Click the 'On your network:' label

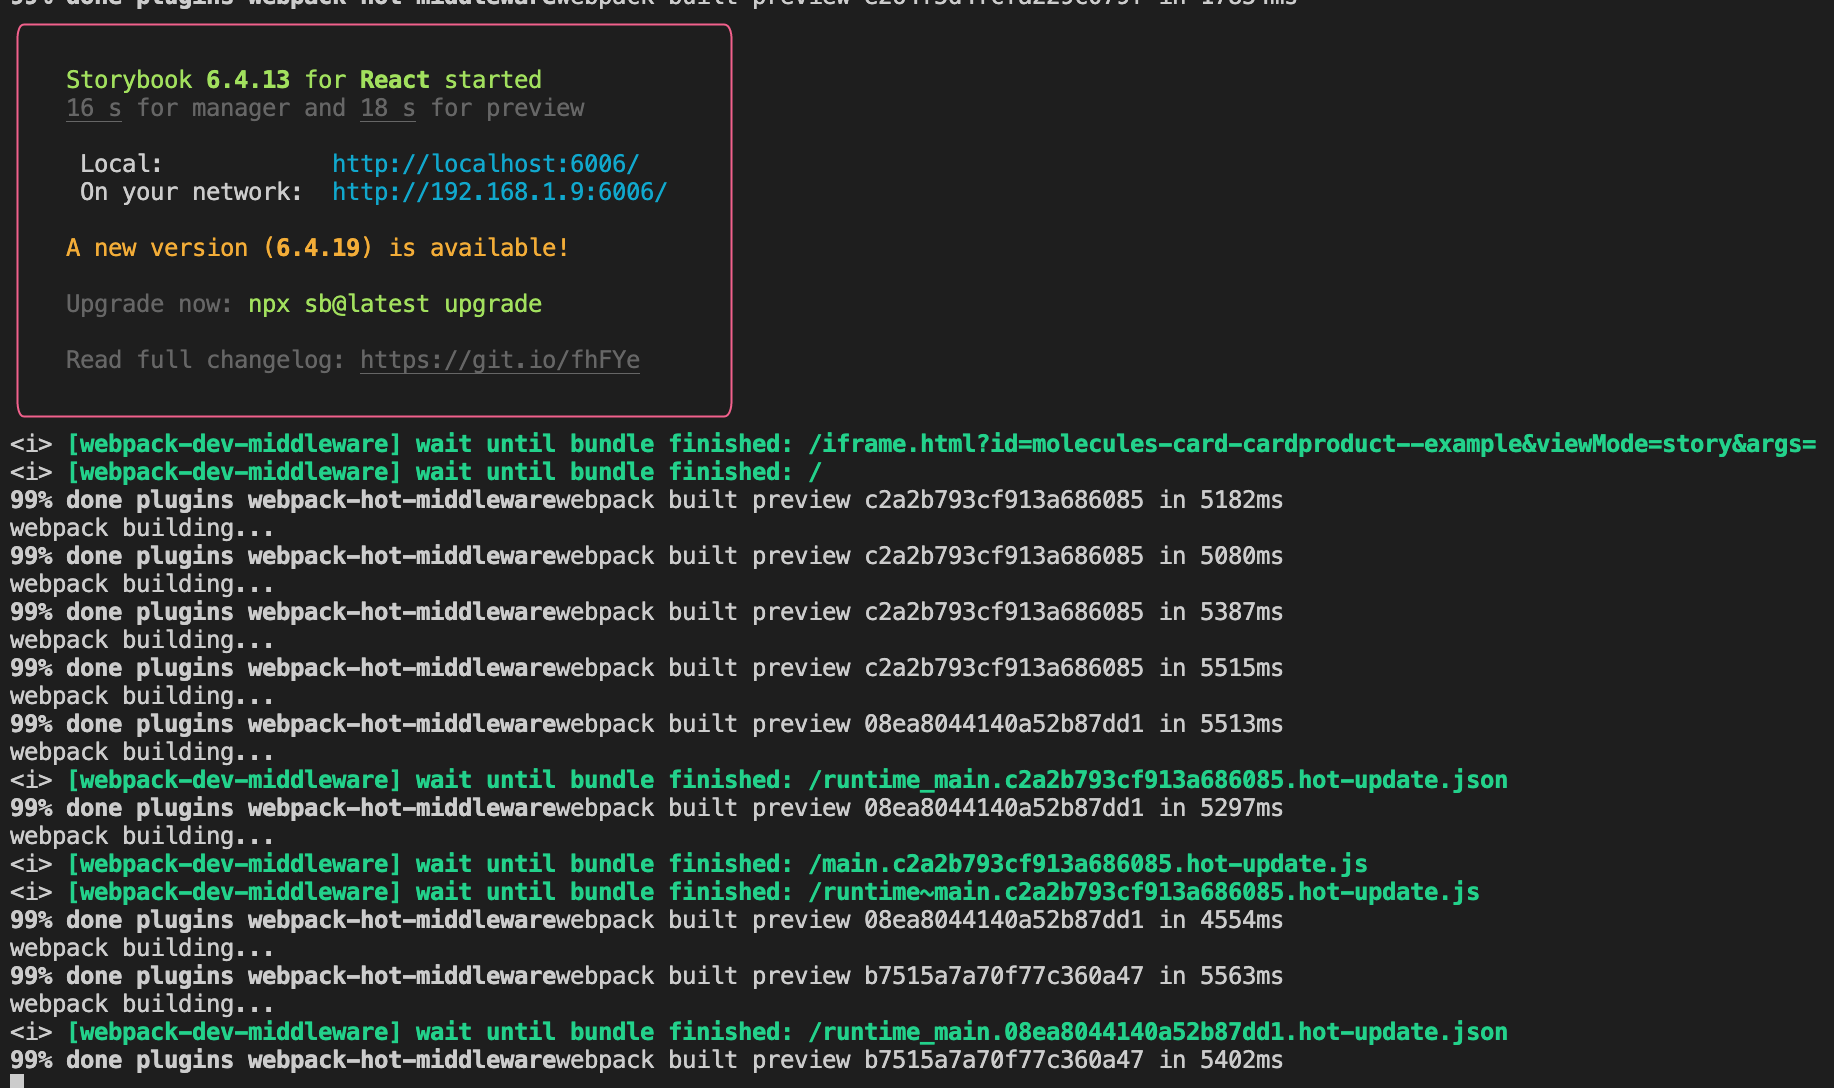(x=191, y=191)
